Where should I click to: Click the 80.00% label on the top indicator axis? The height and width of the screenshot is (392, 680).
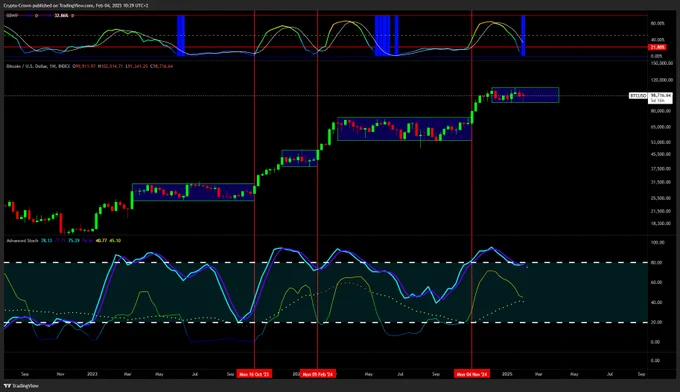click(657, 23)
